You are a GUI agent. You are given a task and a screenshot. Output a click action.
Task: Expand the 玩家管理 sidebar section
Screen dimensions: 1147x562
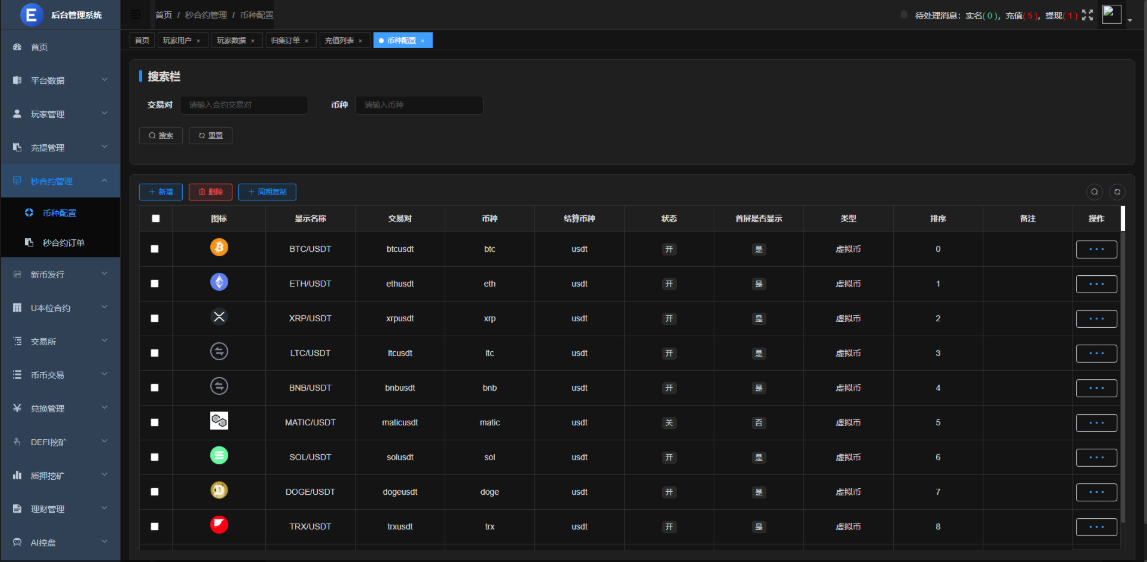(x=60, y=114)
